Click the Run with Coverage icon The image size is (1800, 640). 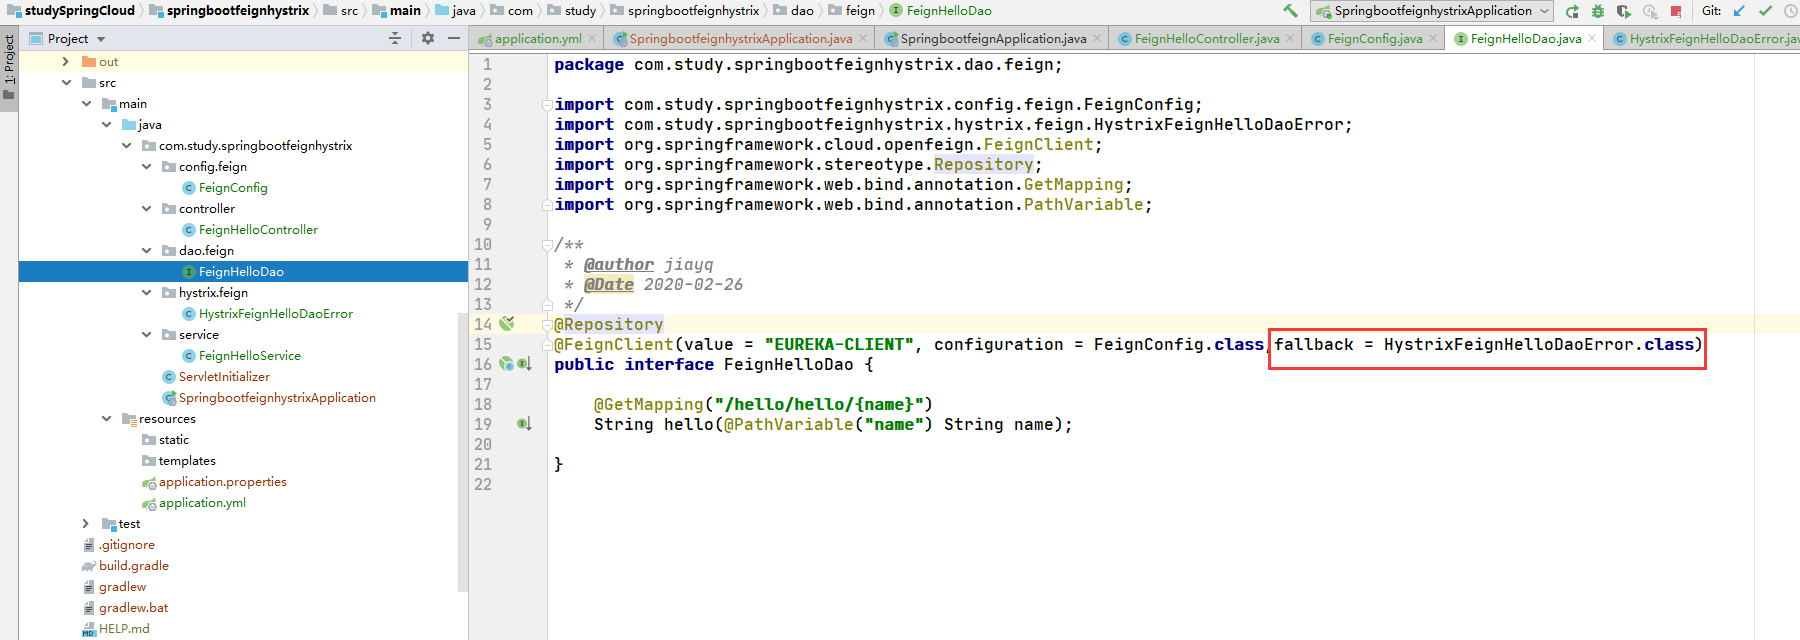click(1623, 11)
